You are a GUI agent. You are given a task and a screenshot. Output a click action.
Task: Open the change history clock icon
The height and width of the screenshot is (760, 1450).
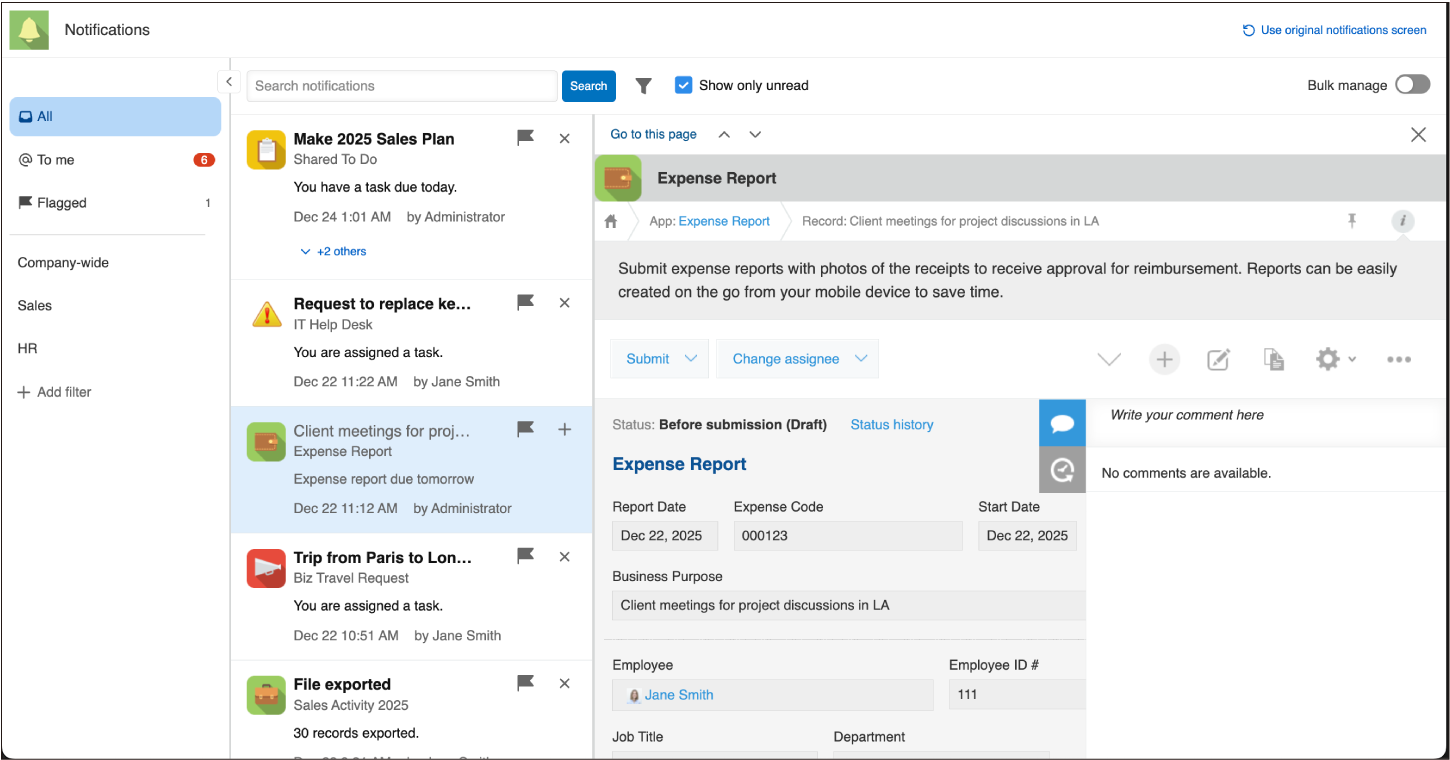(1062, 470)
